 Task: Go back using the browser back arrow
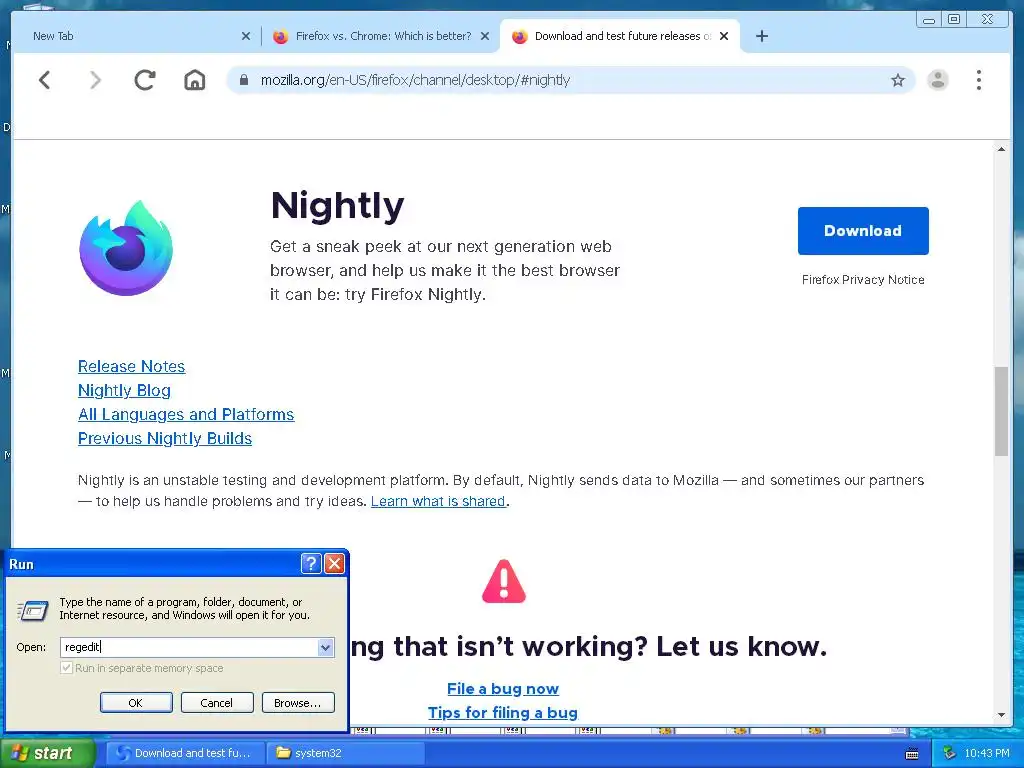[x=44, y=80]
